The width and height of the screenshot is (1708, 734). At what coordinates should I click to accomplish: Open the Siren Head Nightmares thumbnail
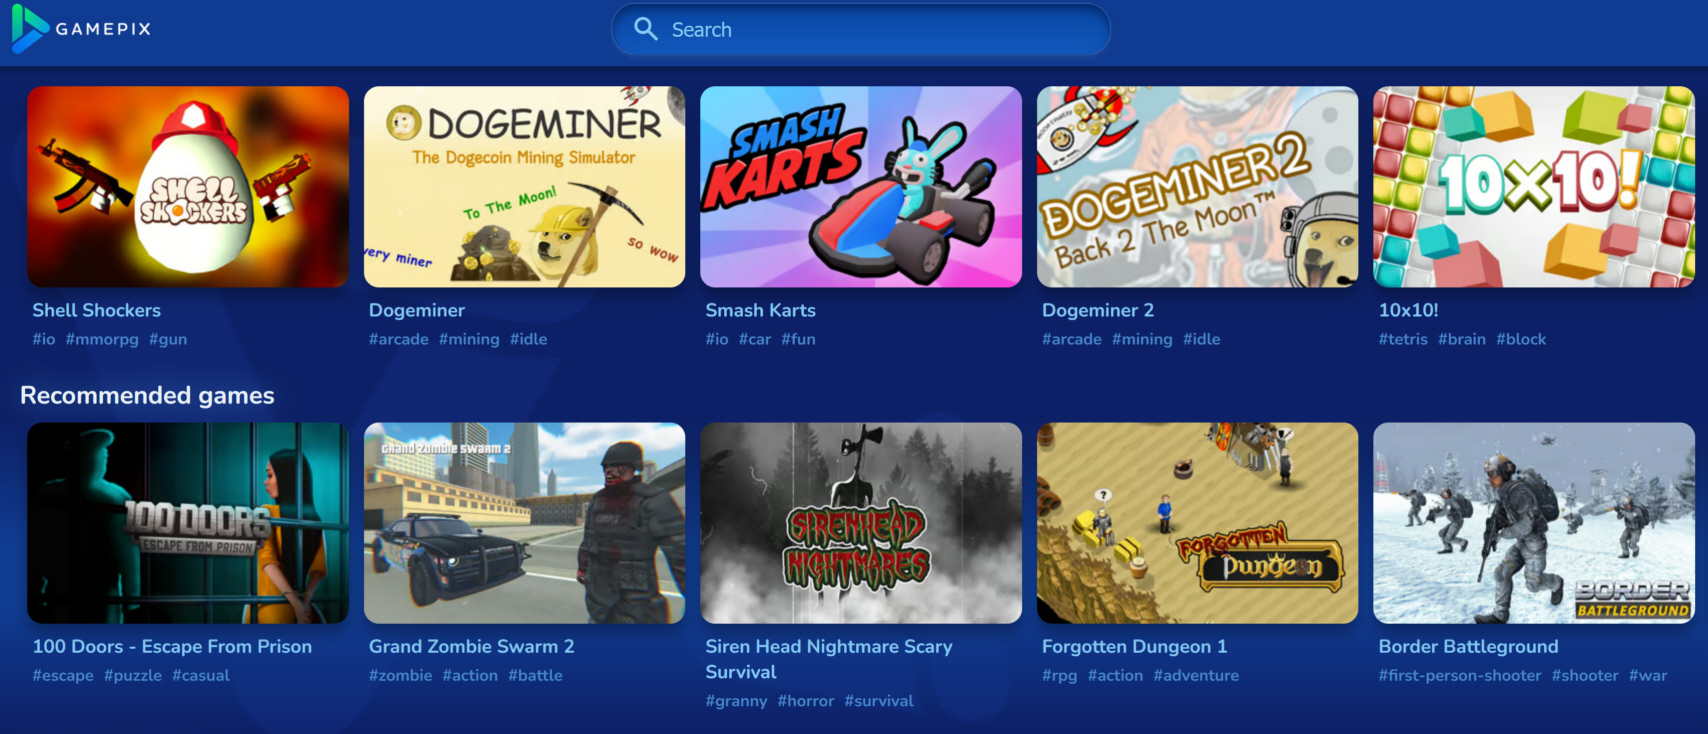click(861, 523)
